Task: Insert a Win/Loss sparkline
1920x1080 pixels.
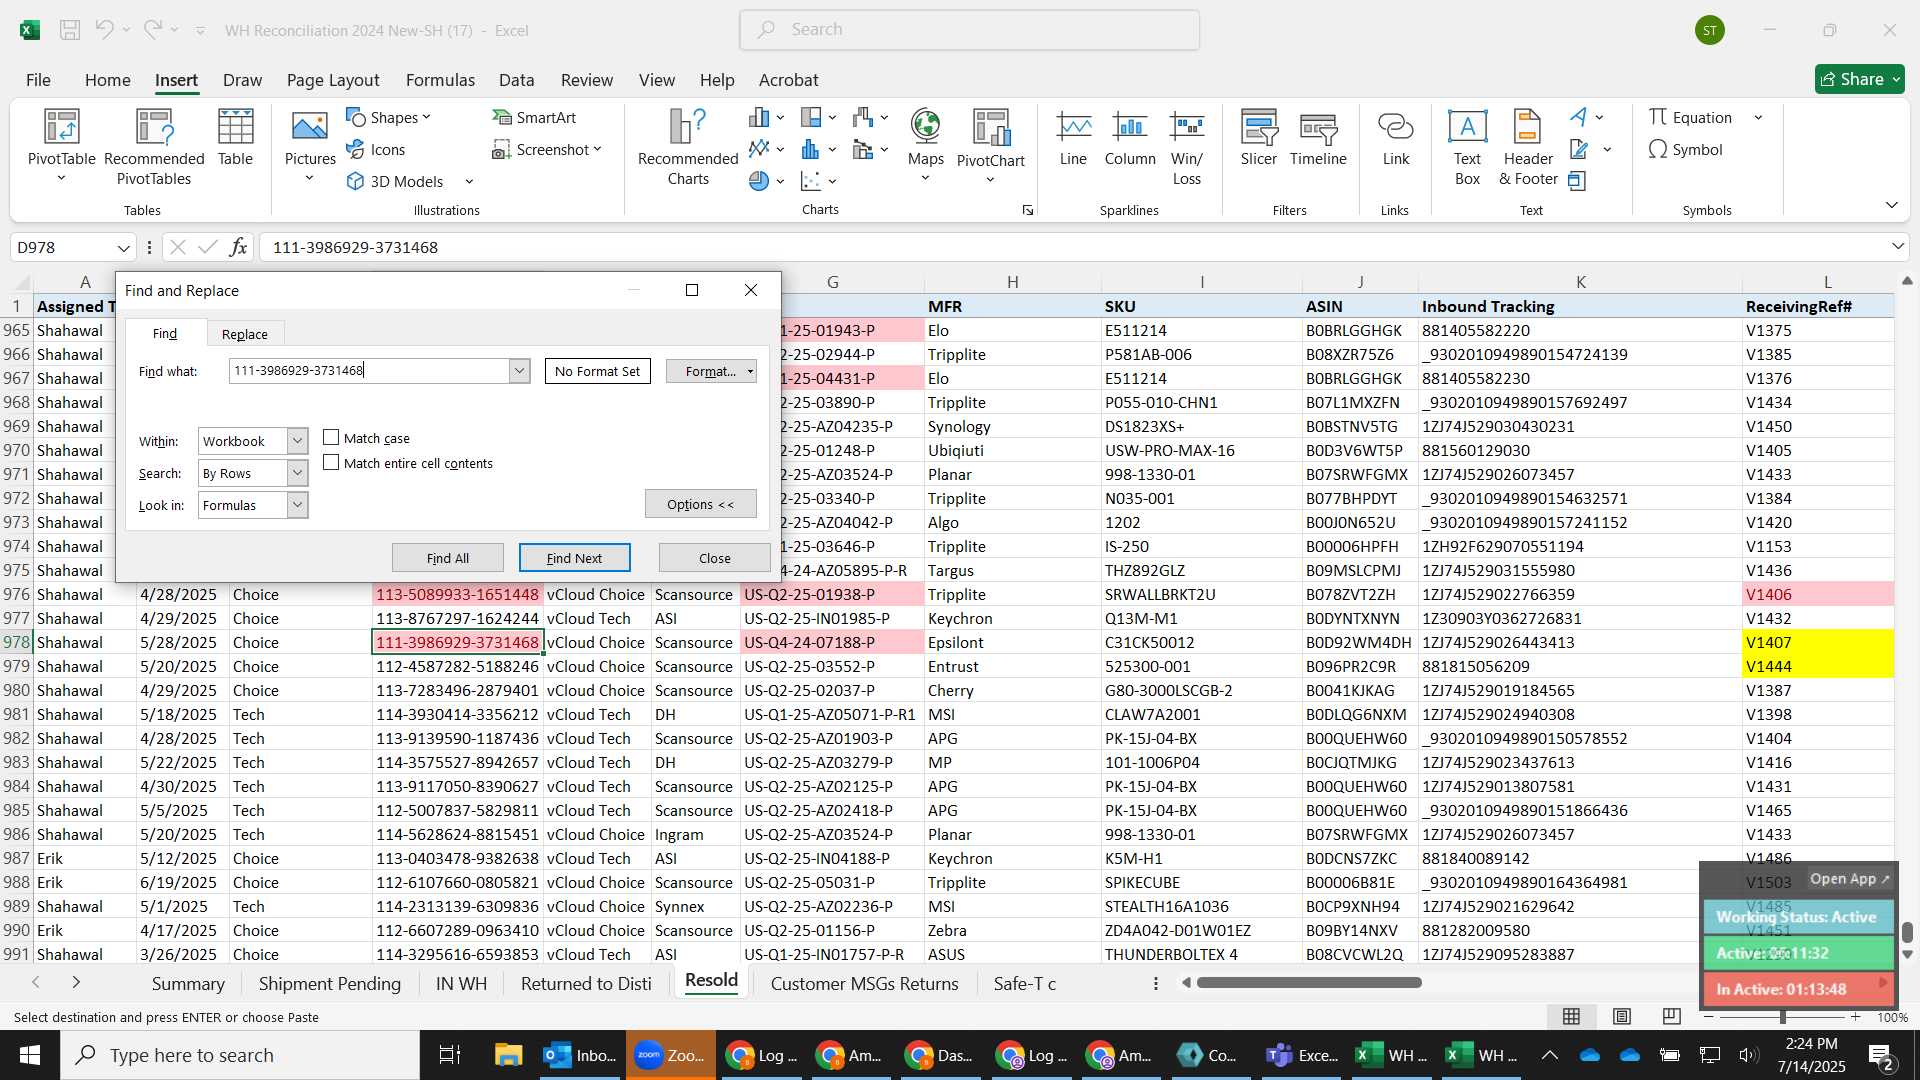Action: click(1187, 146)
